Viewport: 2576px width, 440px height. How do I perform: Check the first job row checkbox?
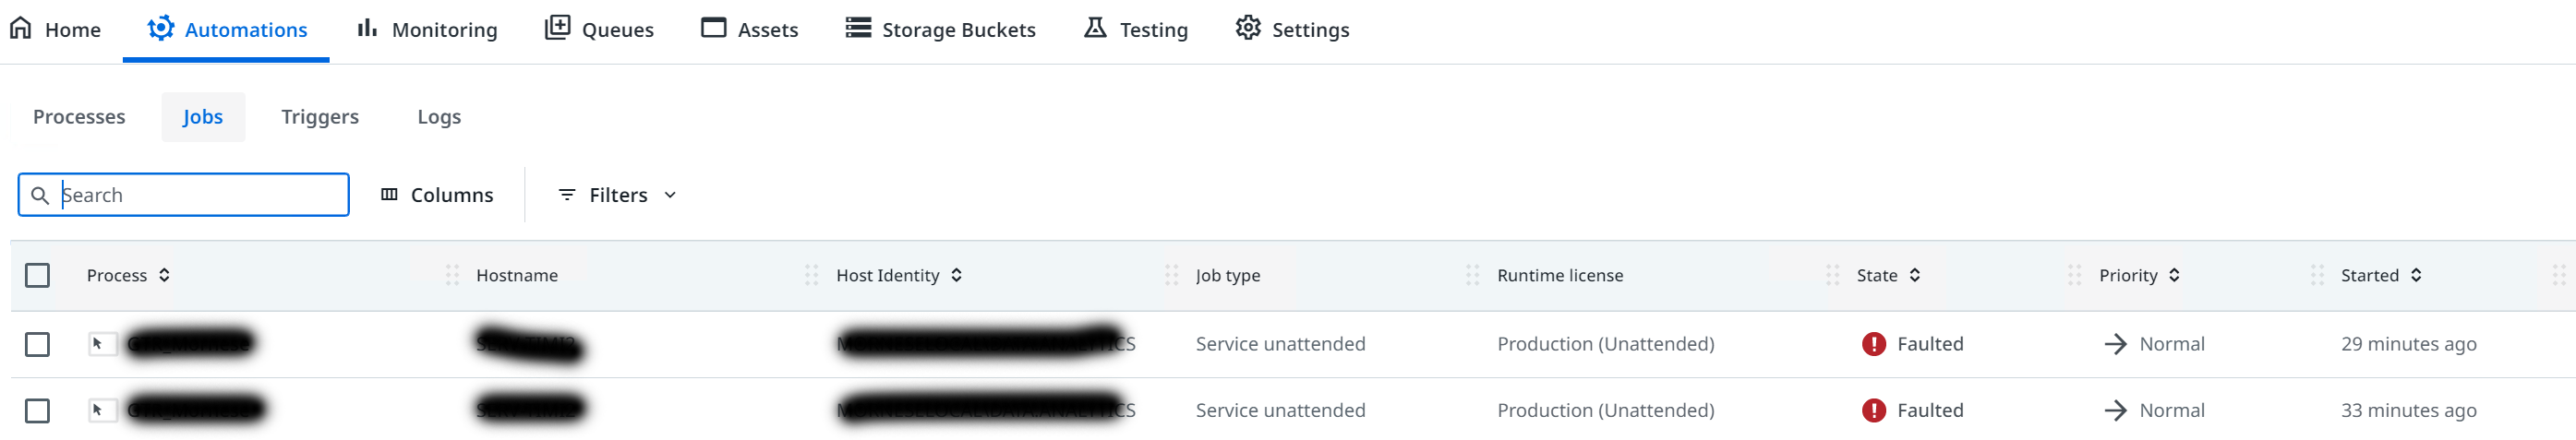(x=37, y=344)
